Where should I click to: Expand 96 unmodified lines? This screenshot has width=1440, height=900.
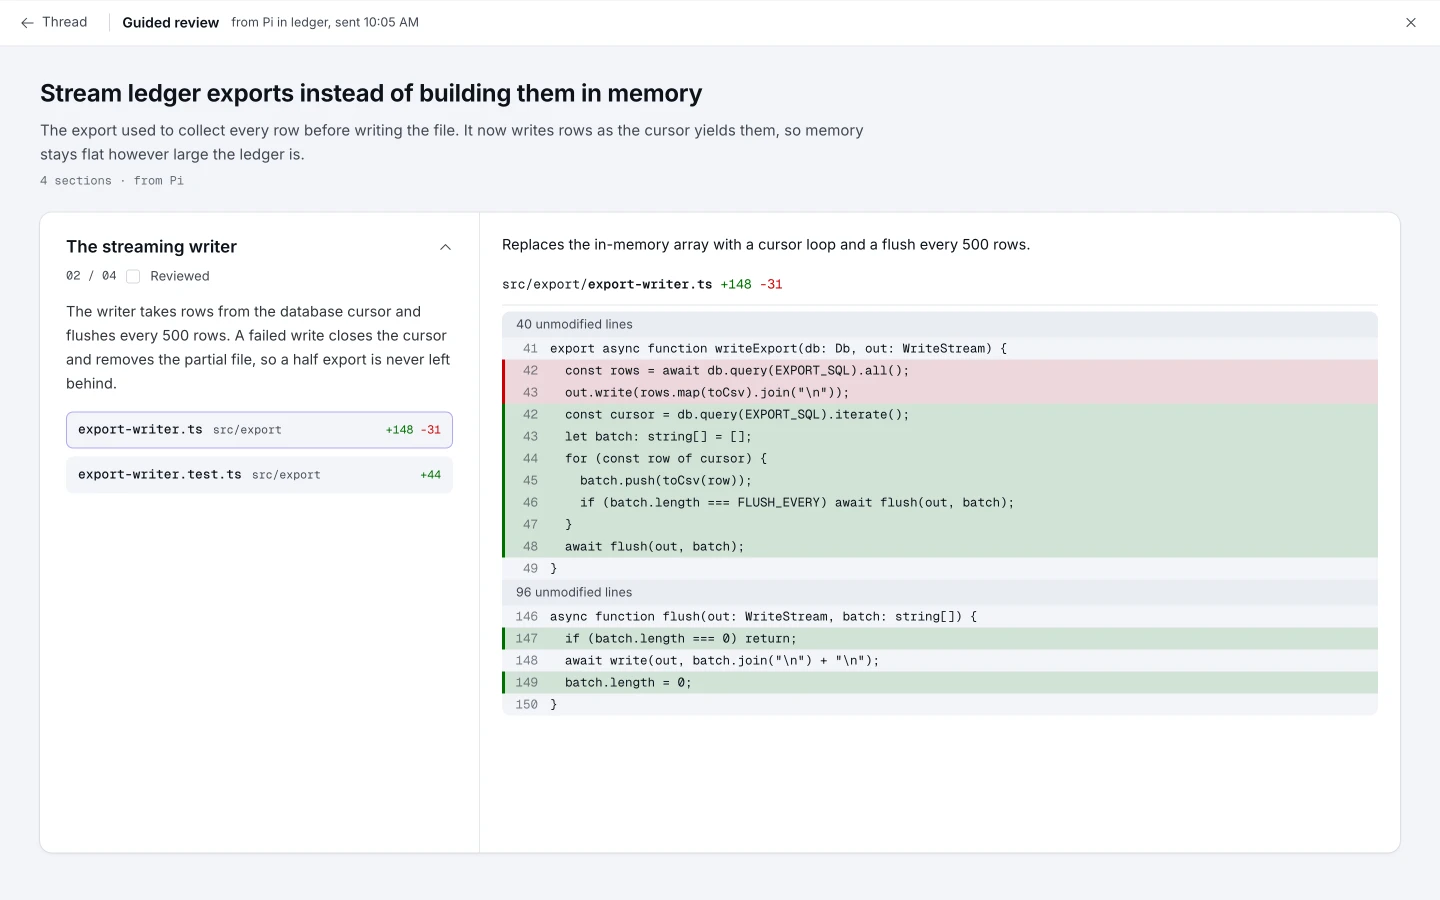pyautogui.click(x=940, y=592)
